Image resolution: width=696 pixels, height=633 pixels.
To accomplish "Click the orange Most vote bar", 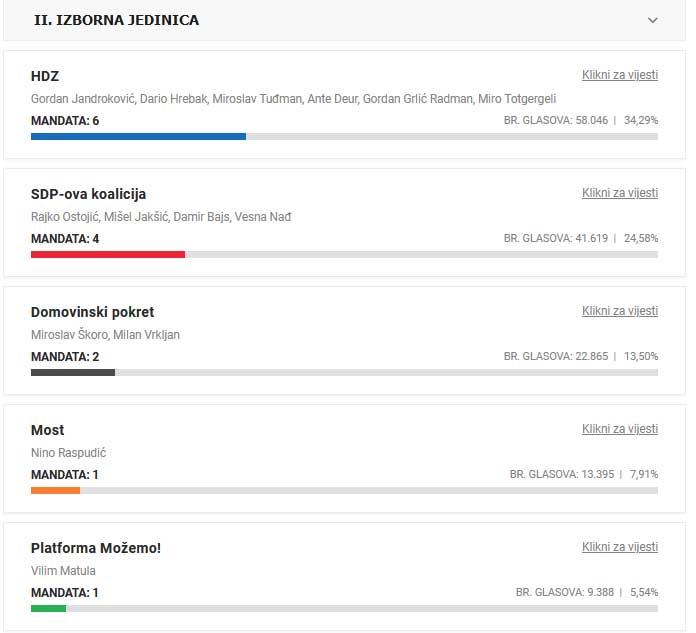I will click(55, 490).
